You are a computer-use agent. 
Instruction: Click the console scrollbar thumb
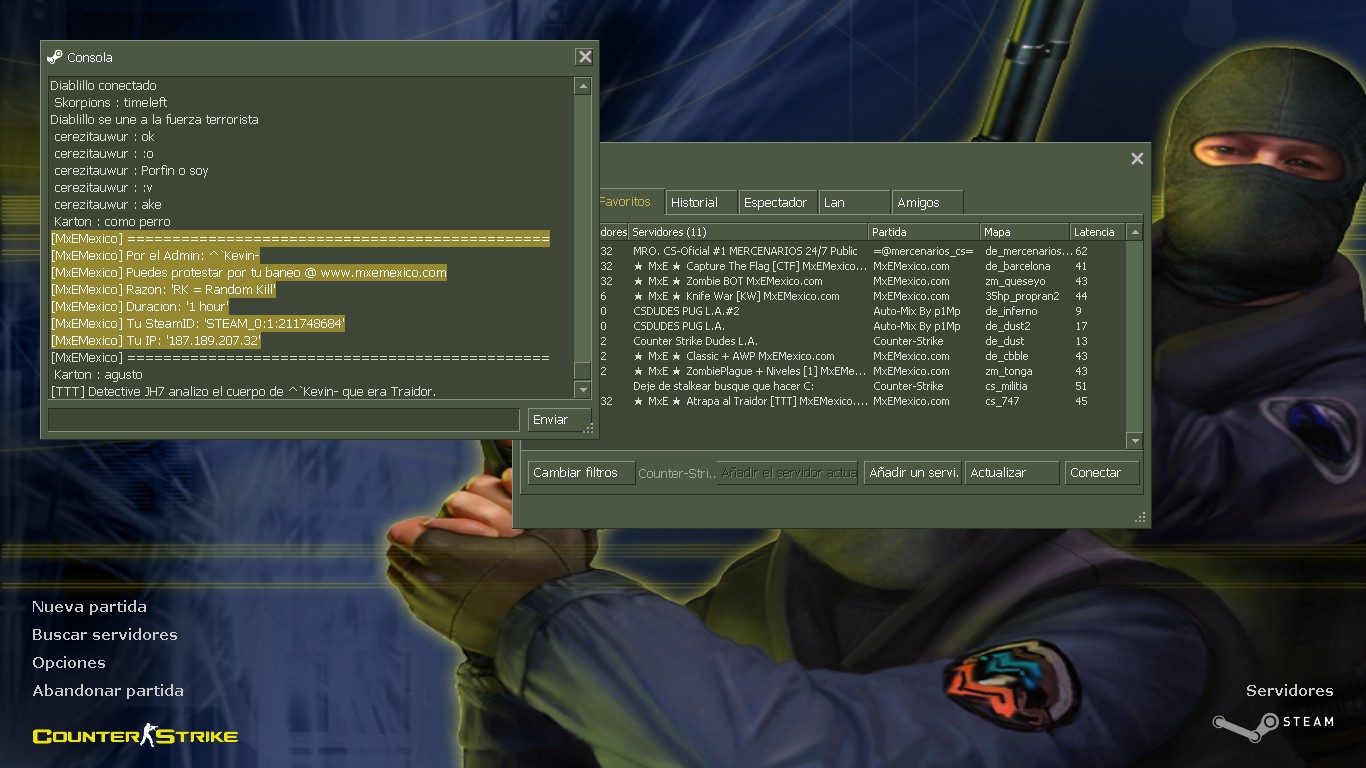(583, 371)
